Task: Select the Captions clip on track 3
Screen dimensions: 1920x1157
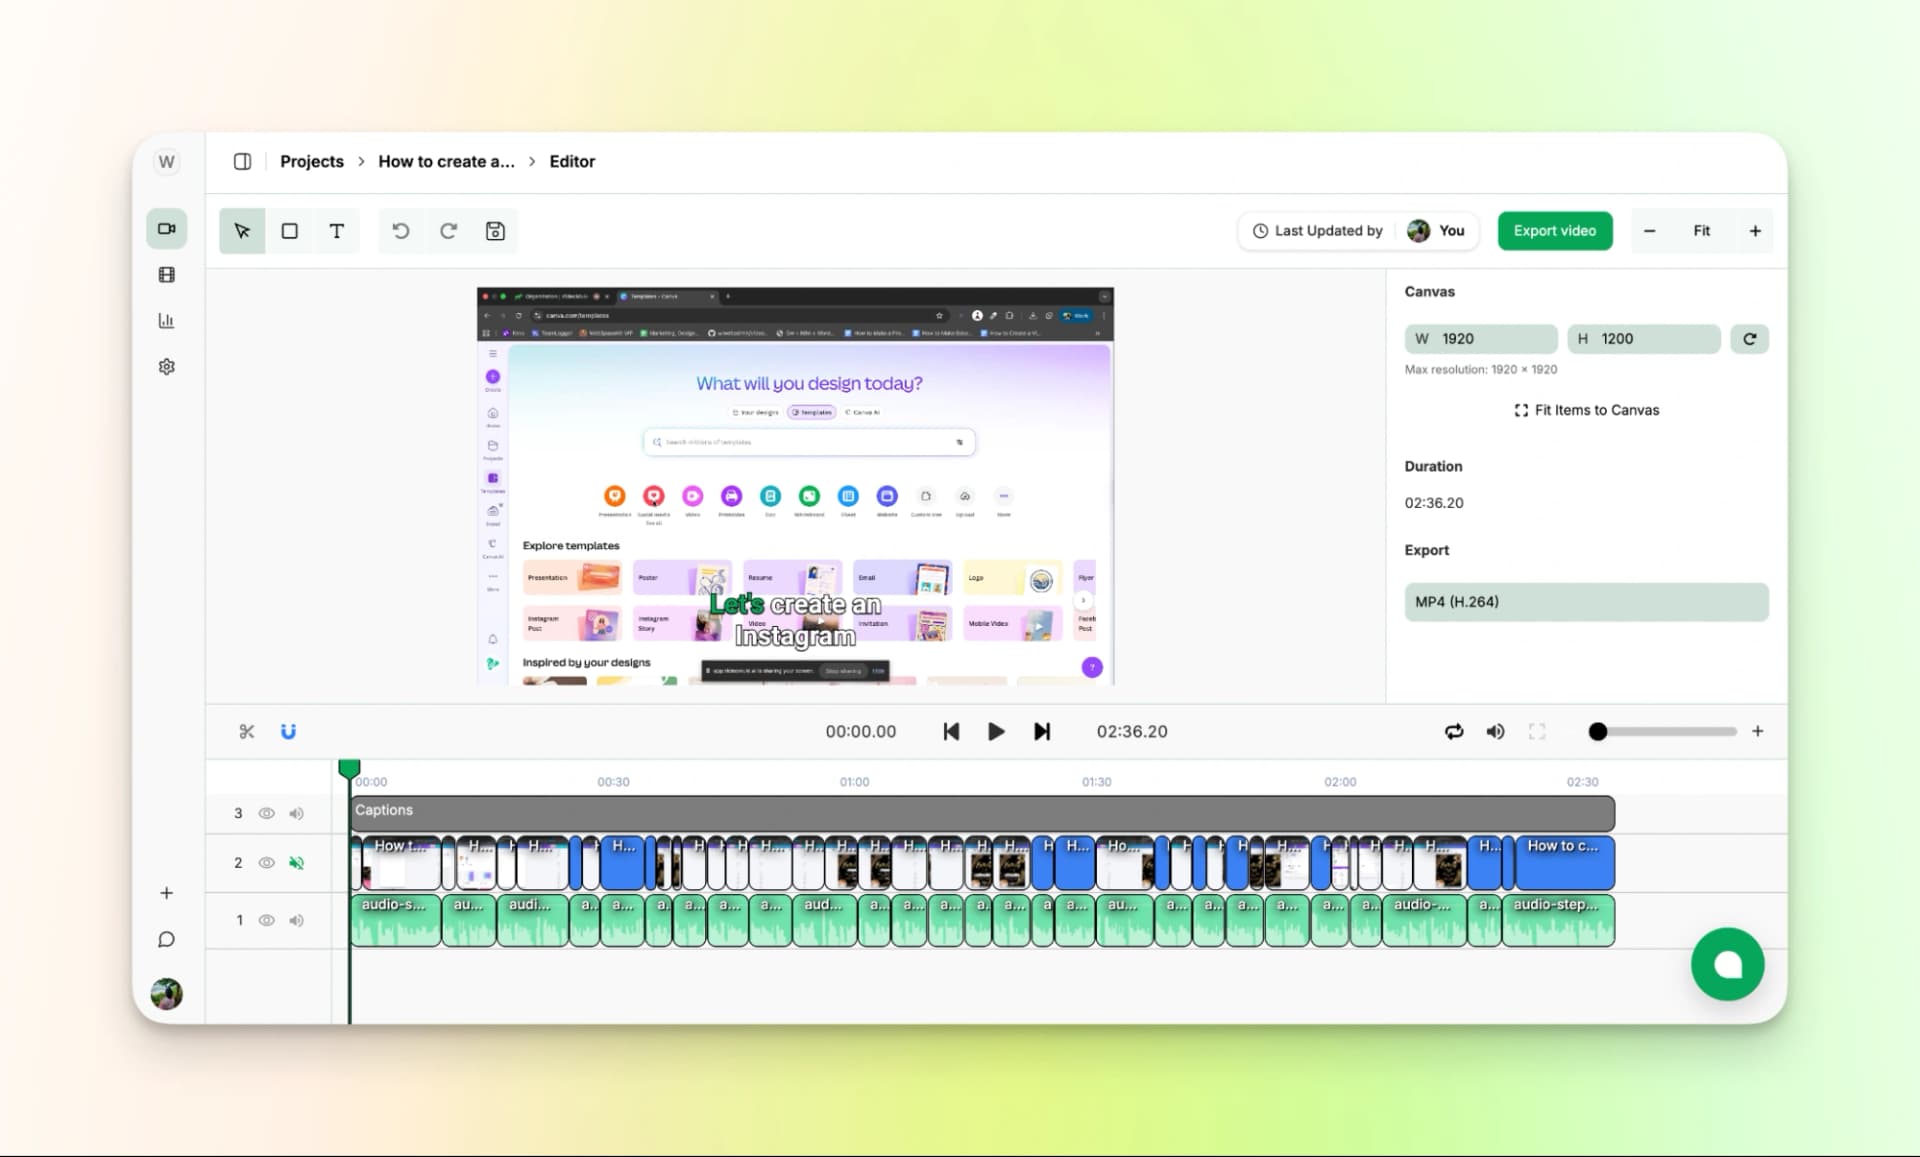Action: click(x=980, y=811)
